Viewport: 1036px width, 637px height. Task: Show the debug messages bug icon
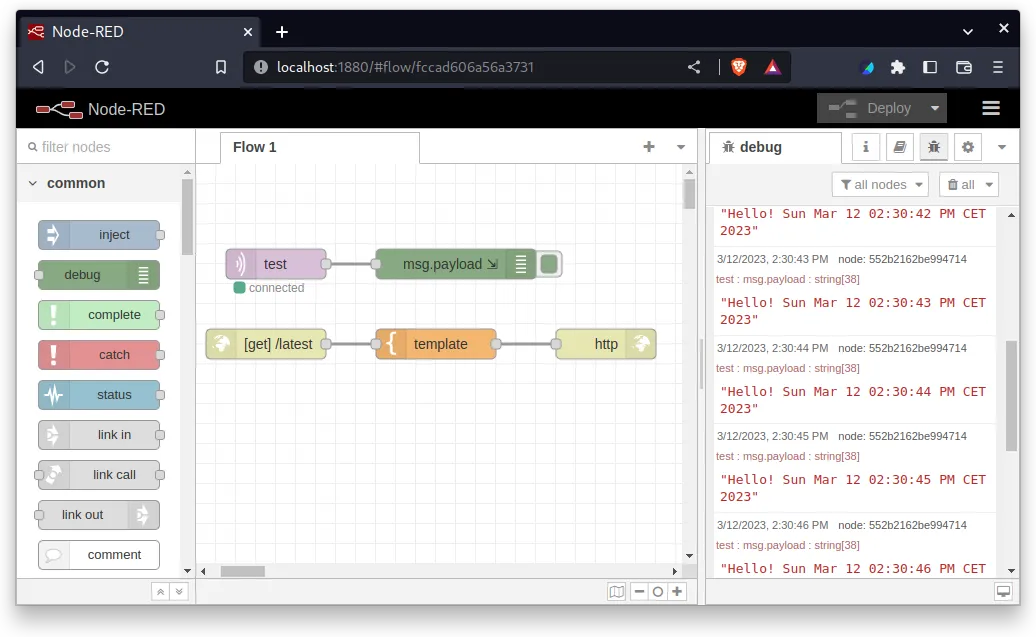click(x=933, y=147)
